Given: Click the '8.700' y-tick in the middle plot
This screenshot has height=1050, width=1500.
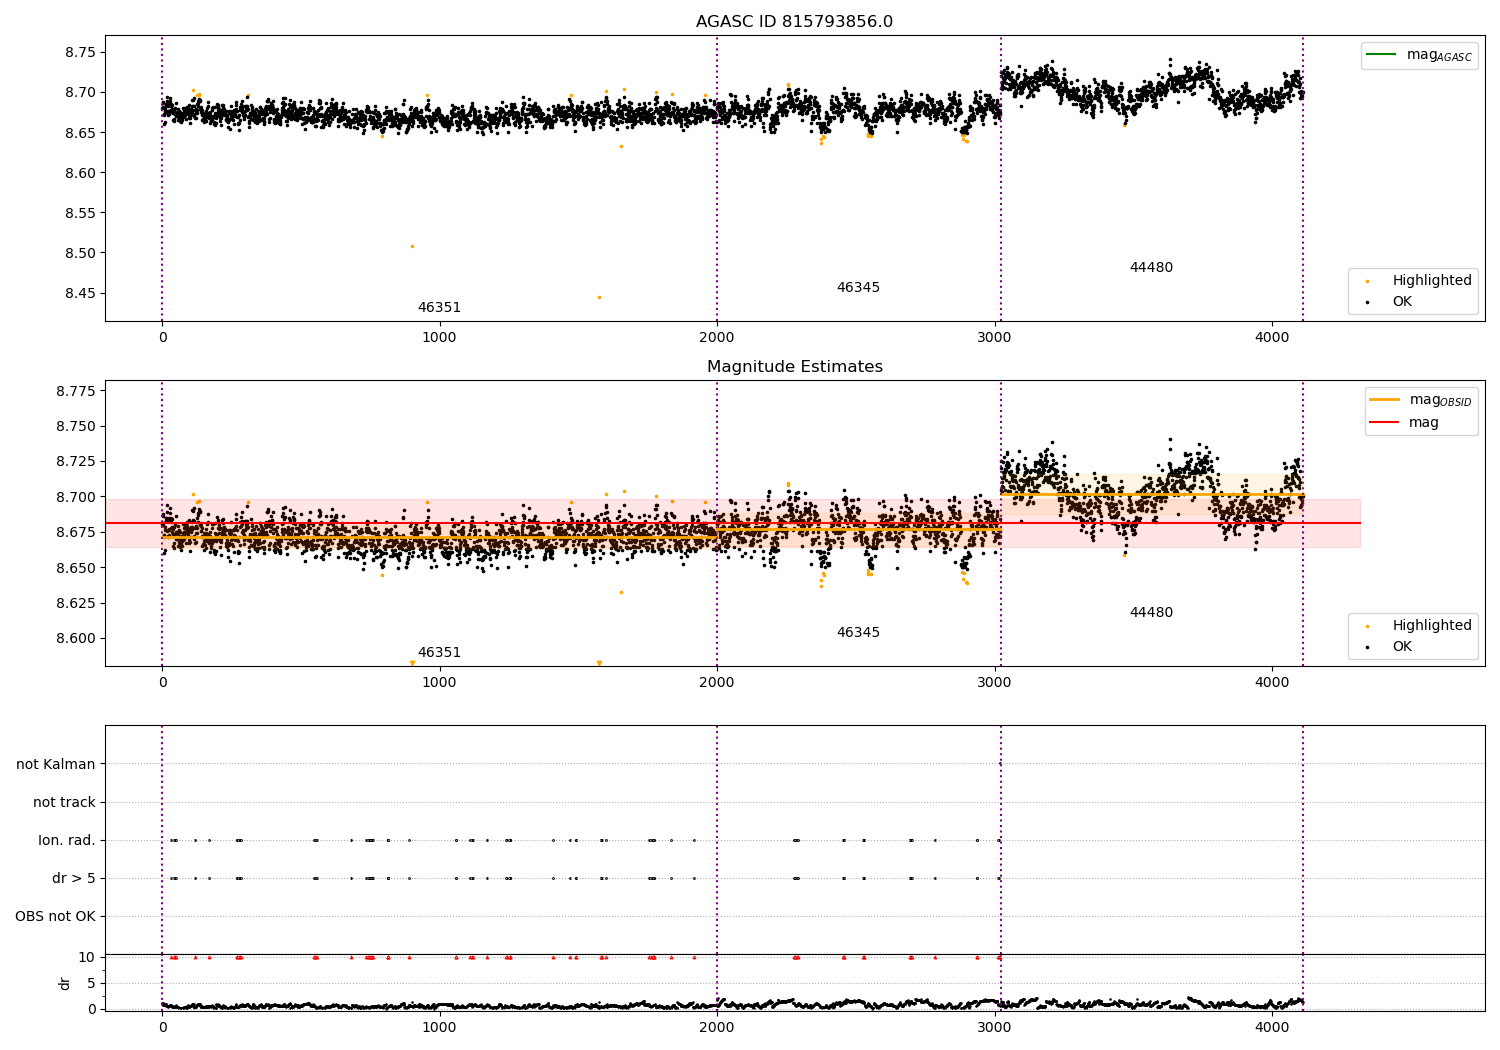Looking at the screenshot, I should pyautogui.click(x=75, y=497).
